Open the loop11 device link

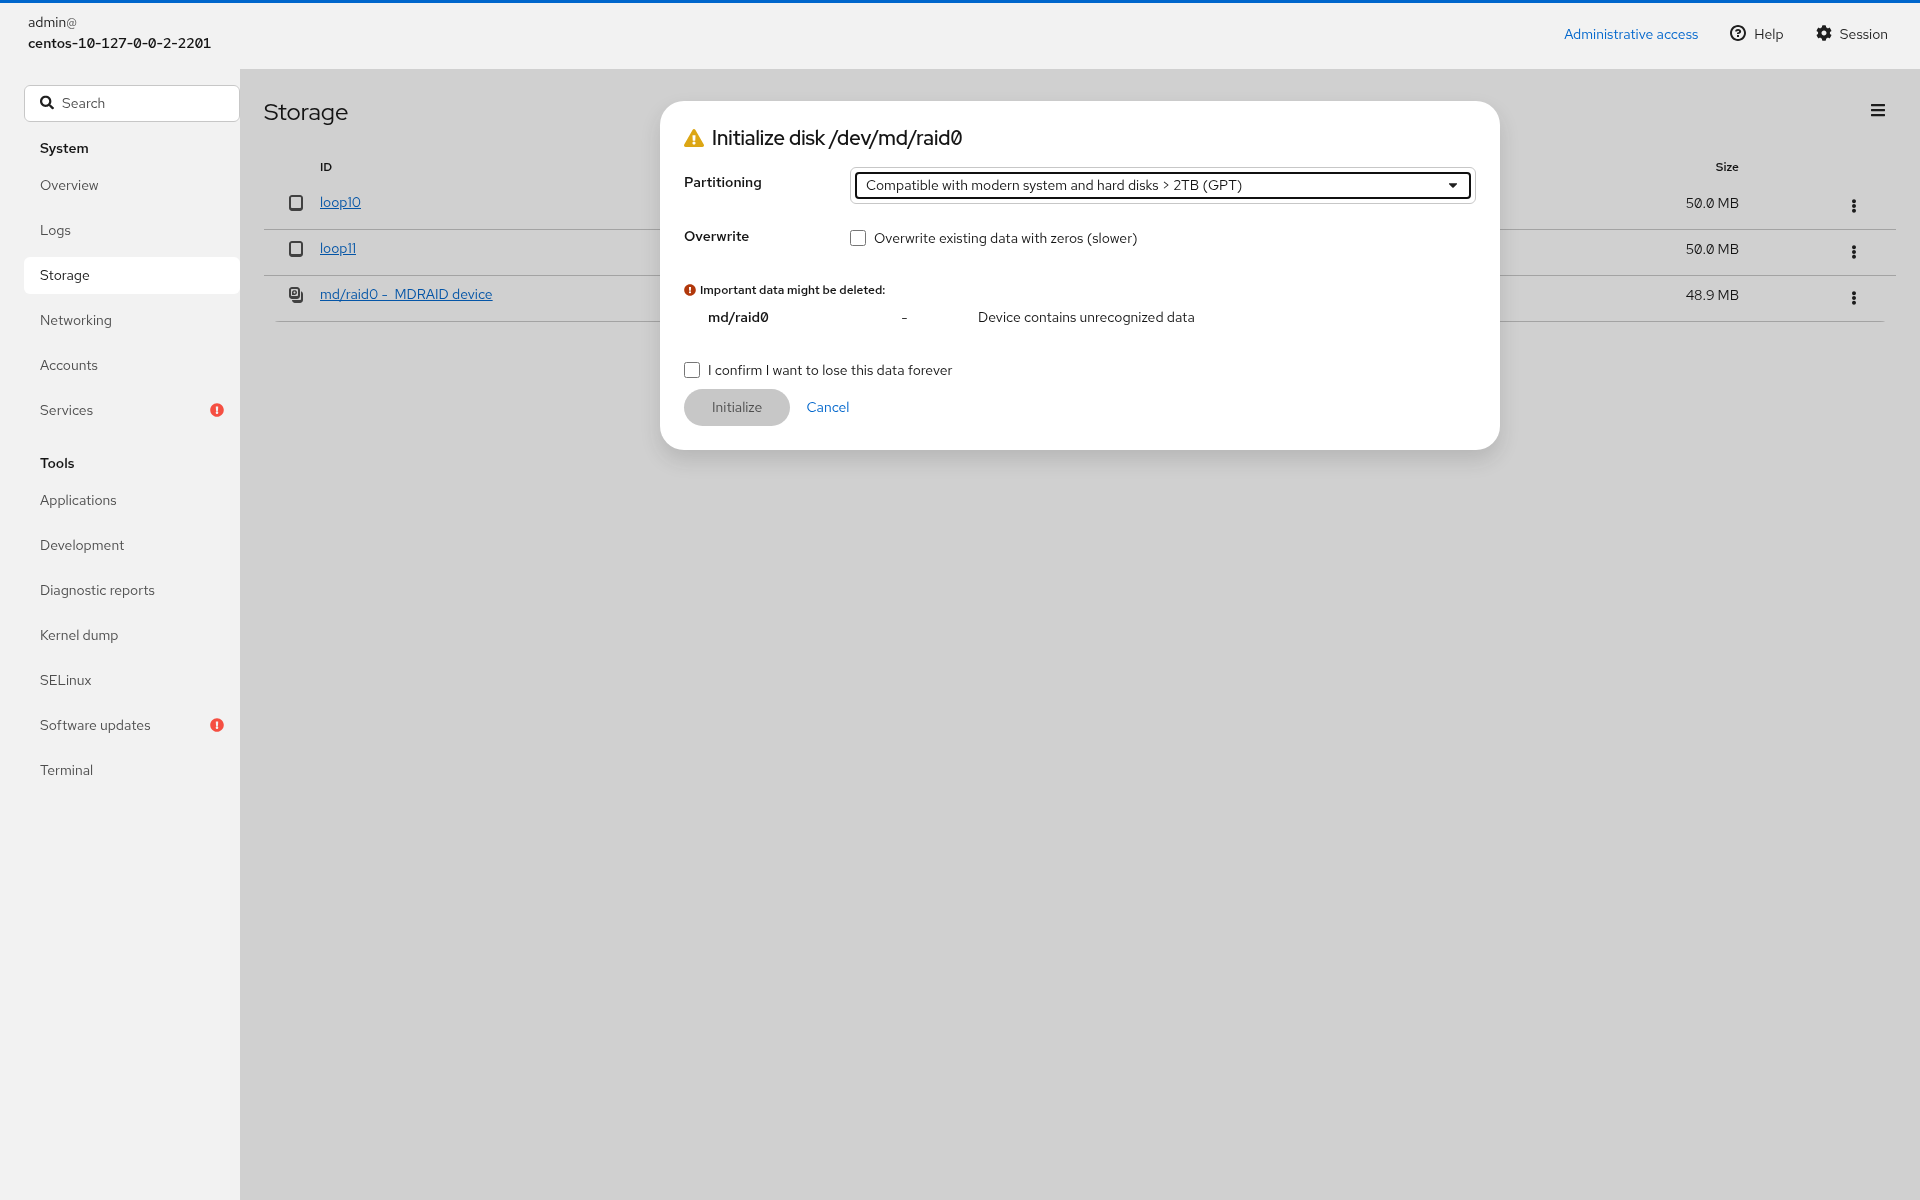click(x=338, y=248)
